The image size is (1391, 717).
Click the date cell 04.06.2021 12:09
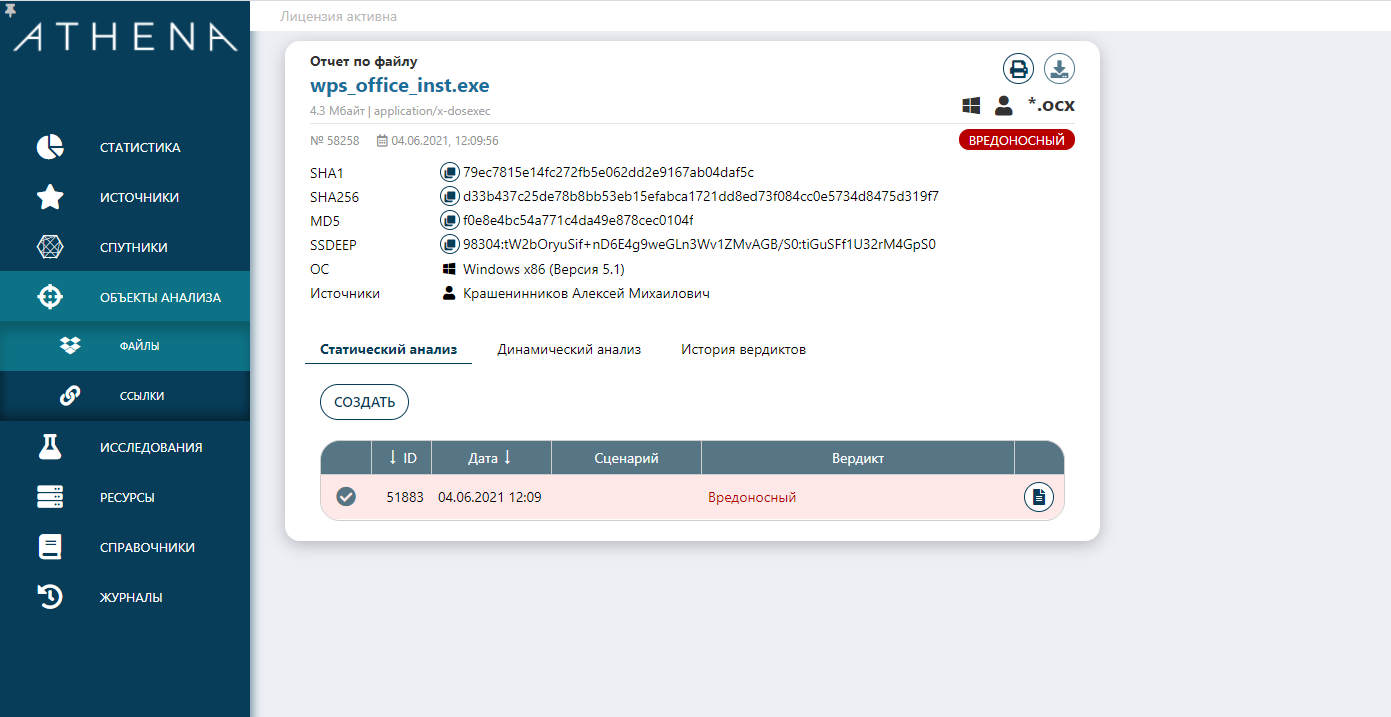tap(490, 497)
